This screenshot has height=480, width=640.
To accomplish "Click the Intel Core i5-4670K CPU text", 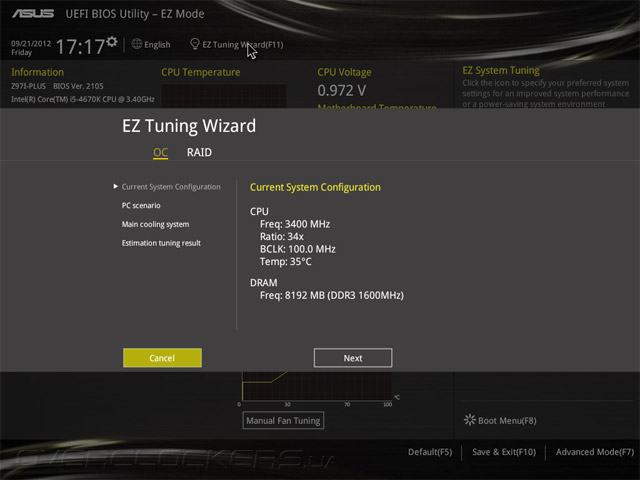I will [83, 99].
